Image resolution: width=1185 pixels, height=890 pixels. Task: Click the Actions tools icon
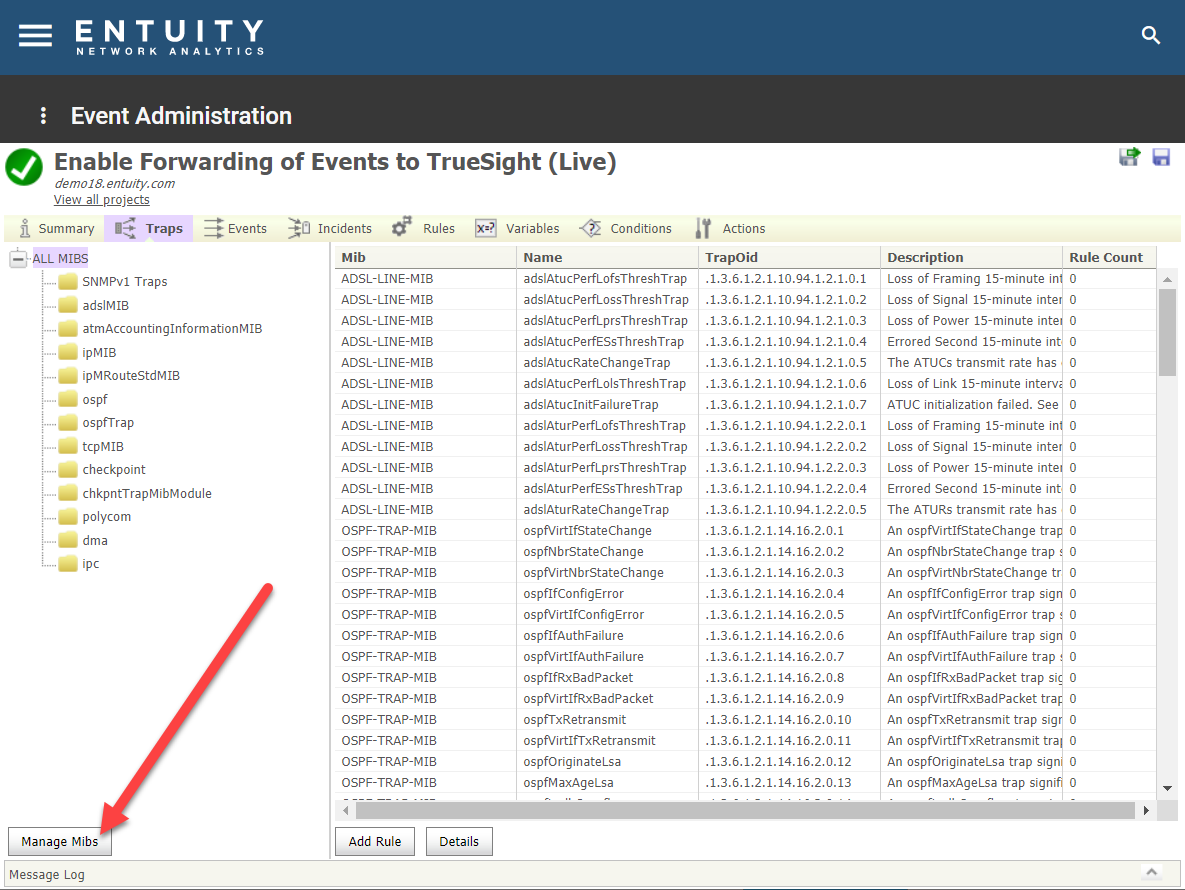(x=703, y=228)
